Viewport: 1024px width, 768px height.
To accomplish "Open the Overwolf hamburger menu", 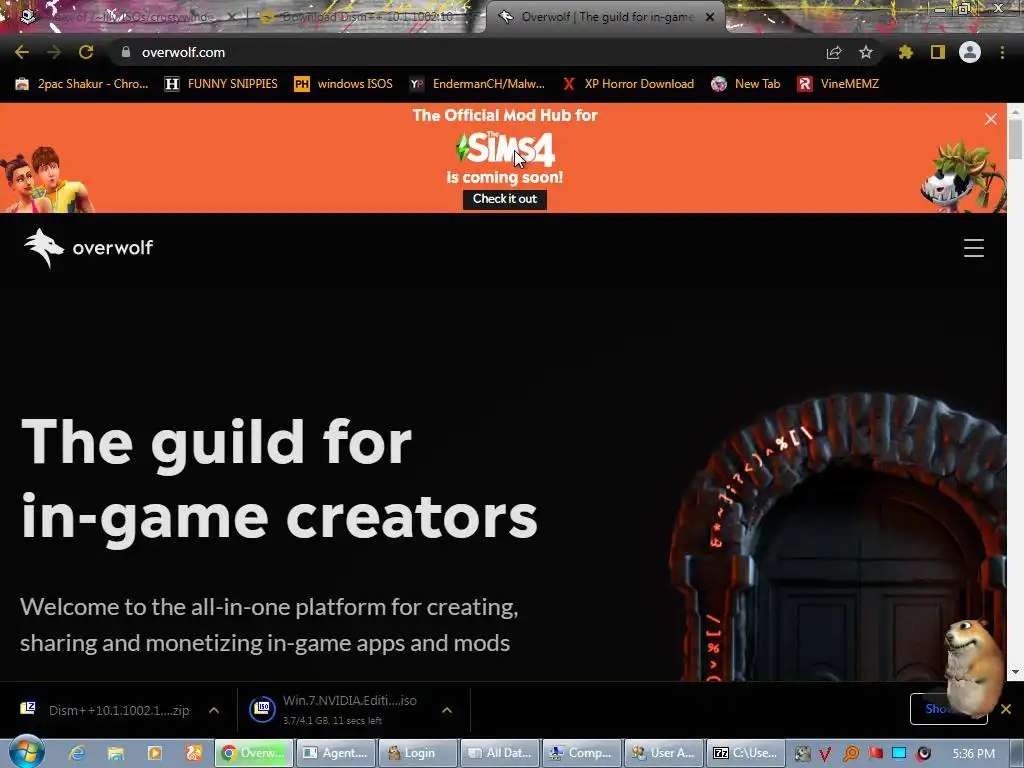I will pyautogui.click(x=974, y=248).
